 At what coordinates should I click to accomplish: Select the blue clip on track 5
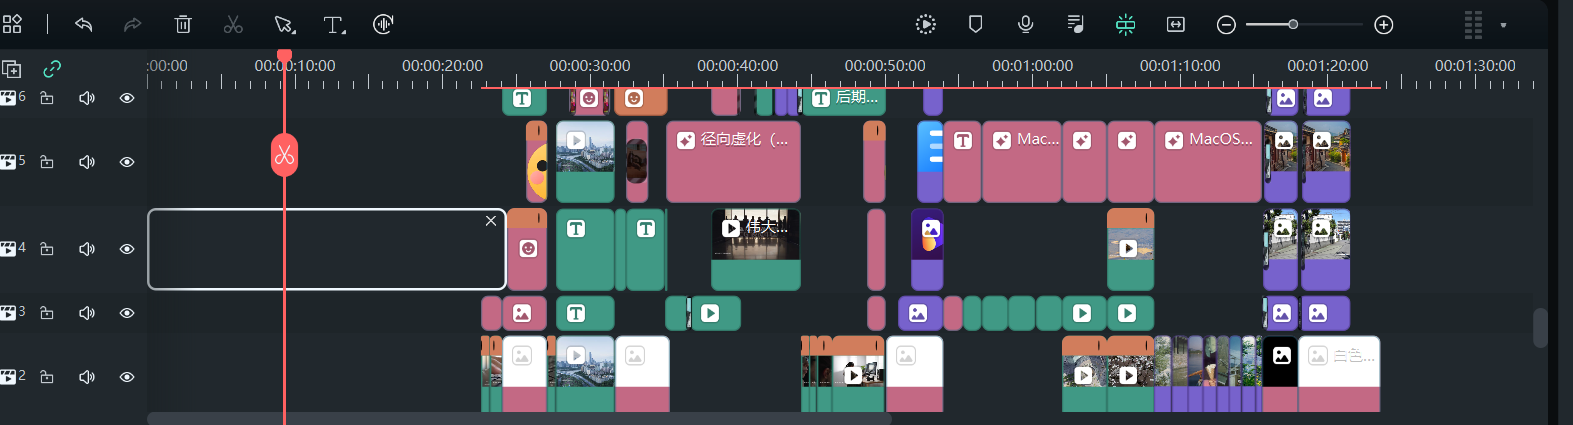coord(930,162)
